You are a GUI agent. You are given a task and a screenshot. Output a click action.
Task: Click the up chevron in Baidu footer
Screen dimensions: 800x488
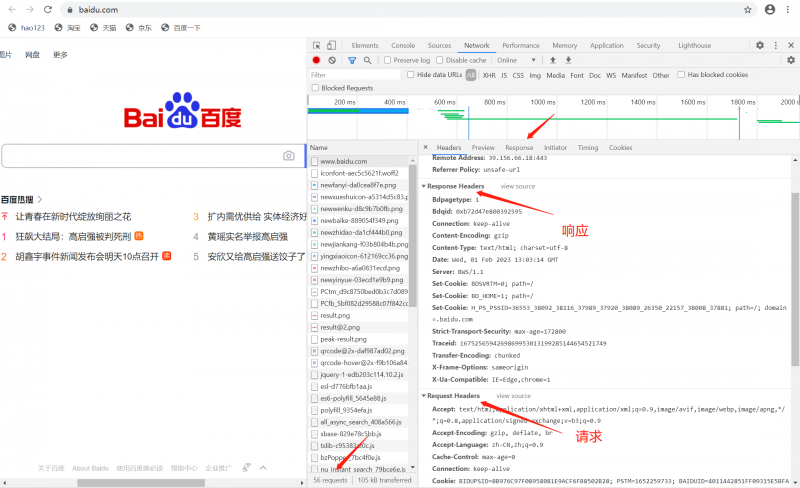(x=263, y=468)
